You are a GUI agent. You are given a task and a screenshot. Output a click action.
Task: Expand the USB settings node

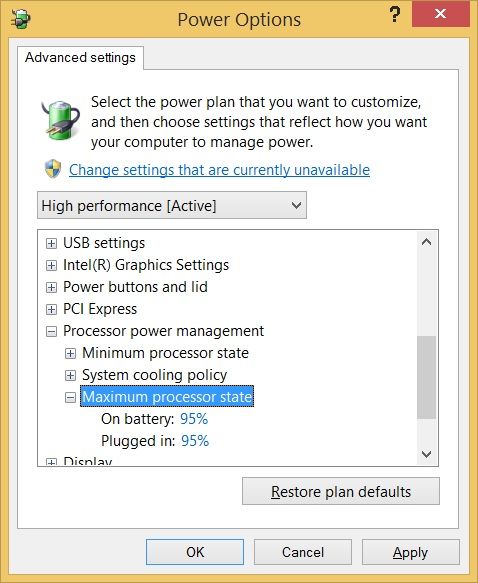point(51,244)
